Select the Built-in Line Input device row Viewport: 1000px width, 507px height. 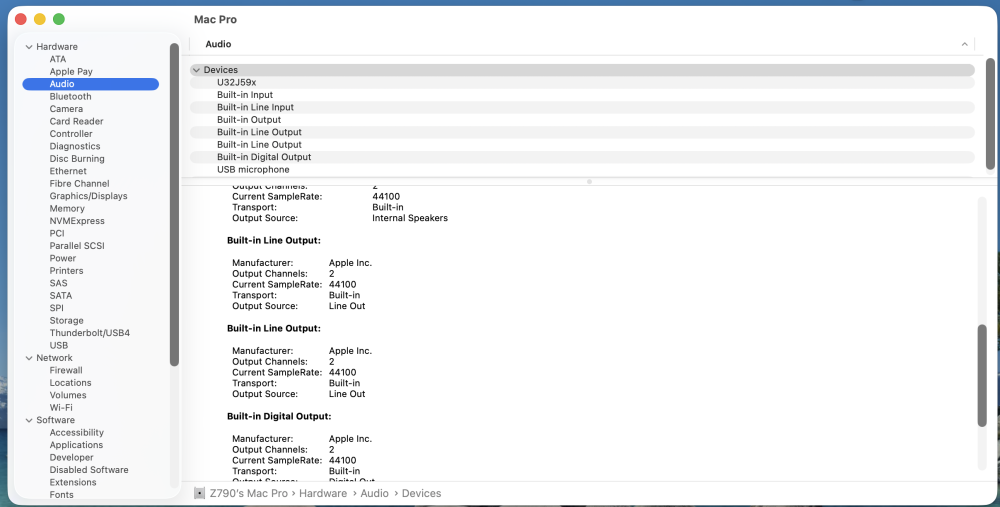582,107
